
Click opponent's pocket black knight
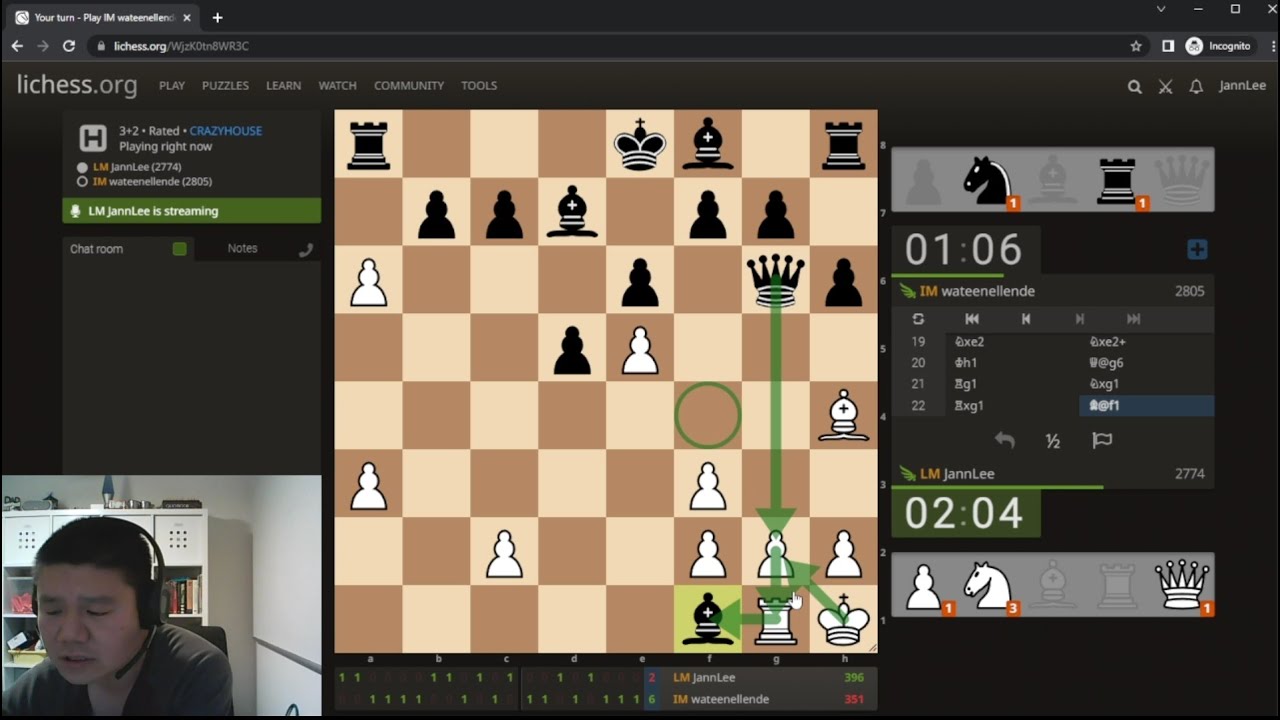[x=989, y=180]
